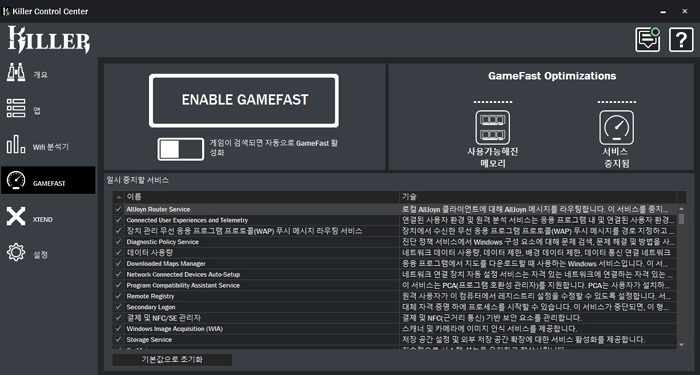
Task: Uncheck Windows Image Acquisition (WIA) checkbox
Action: (118, 329)
